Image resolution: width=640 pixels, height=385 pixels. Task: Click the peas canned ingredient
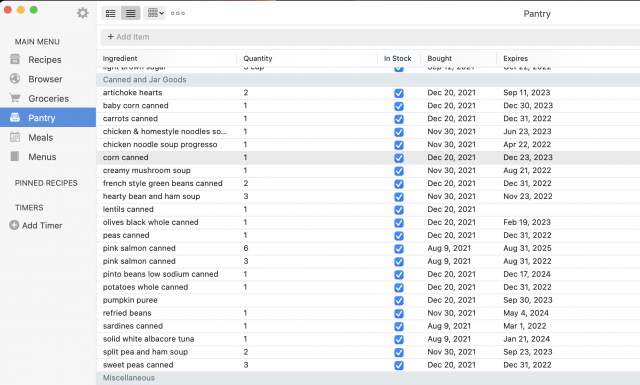click(126, 235)
